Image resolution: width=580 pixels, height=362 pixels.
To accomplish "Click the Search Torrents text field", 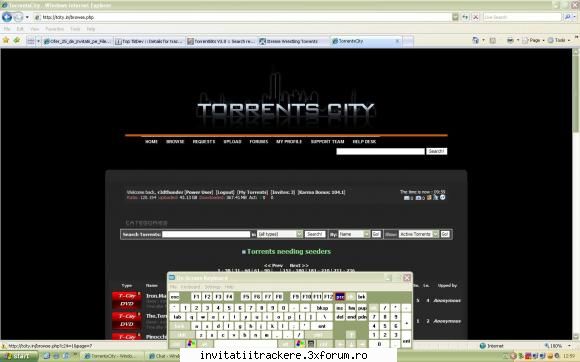I will [206, 234].
